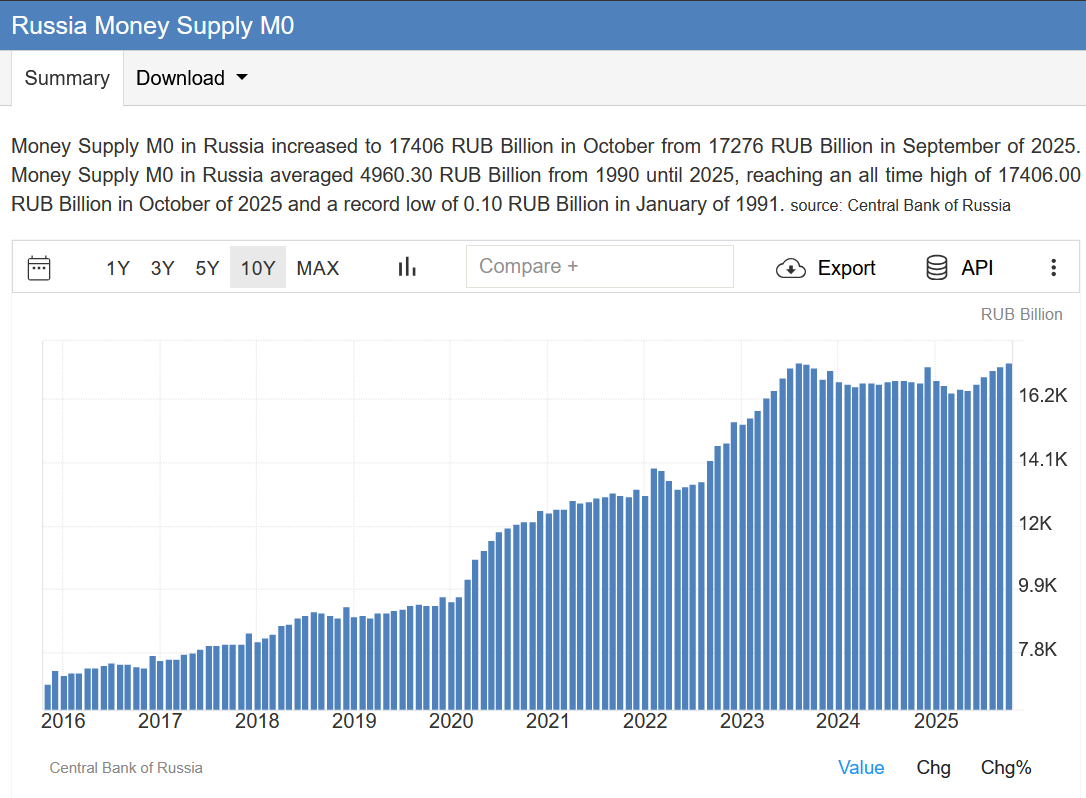Click into the Compare input field
The image size is (1086, 798).
point(599,267)
